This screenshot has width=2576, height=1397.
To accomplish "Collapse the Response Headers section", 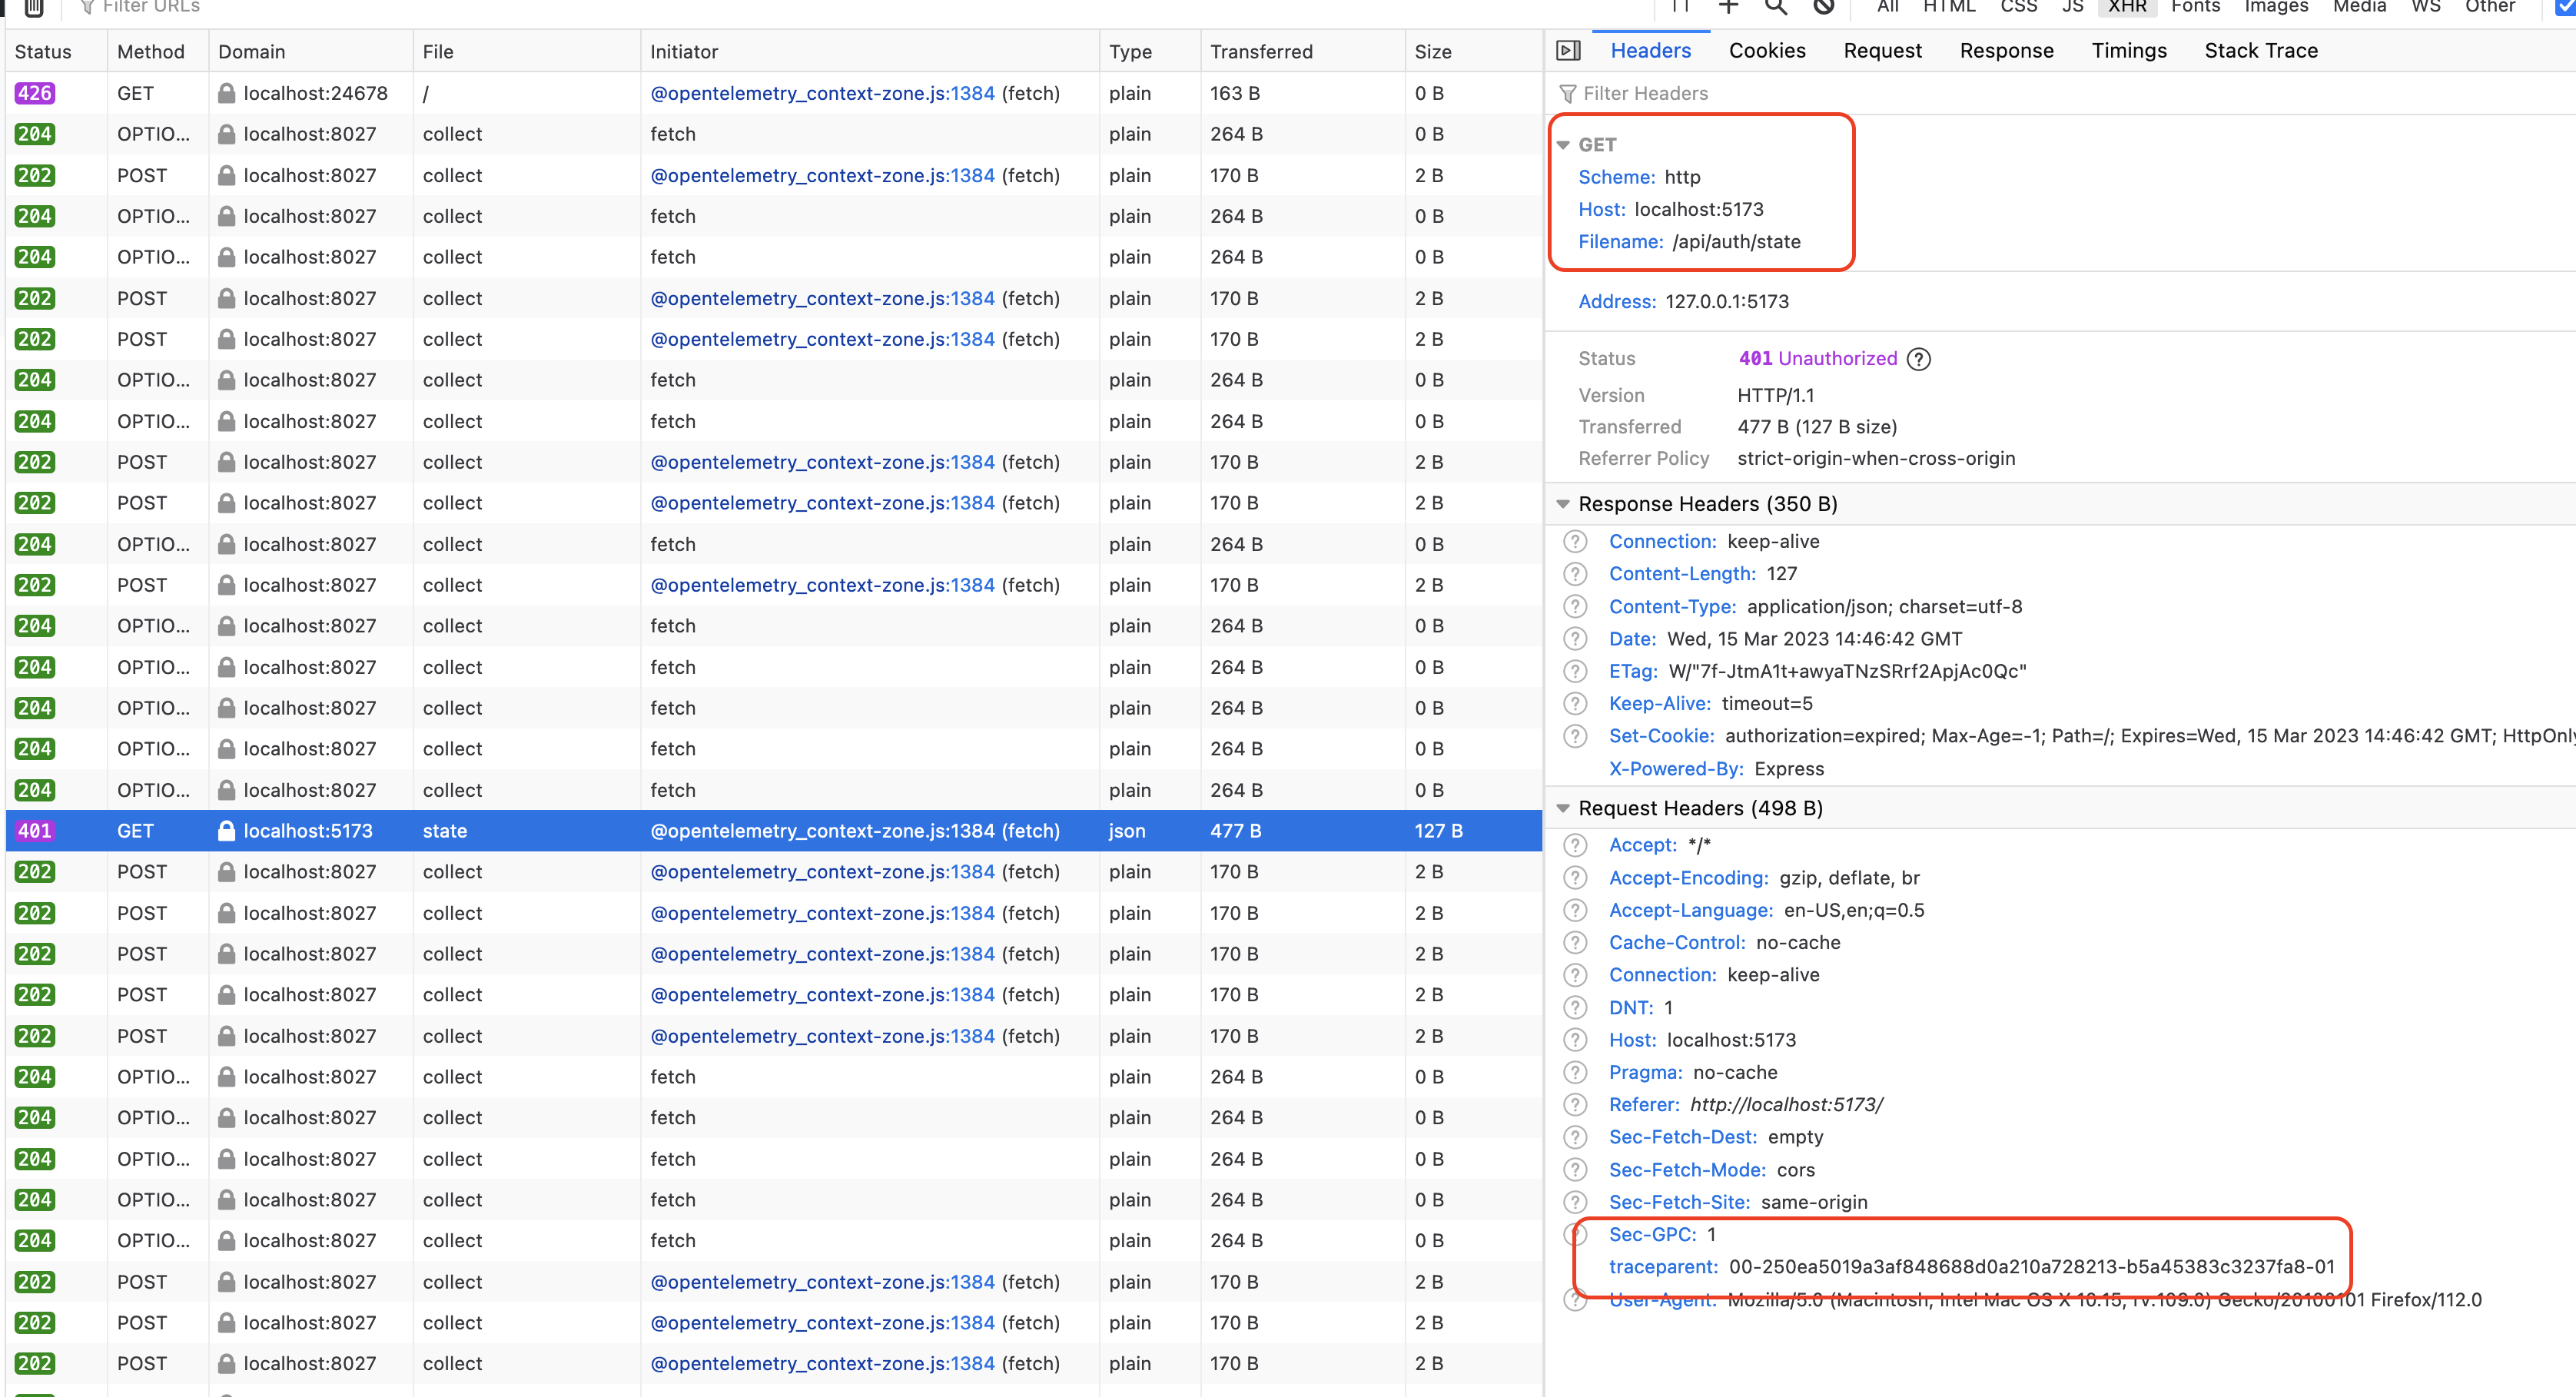I will click(1564, 504).
